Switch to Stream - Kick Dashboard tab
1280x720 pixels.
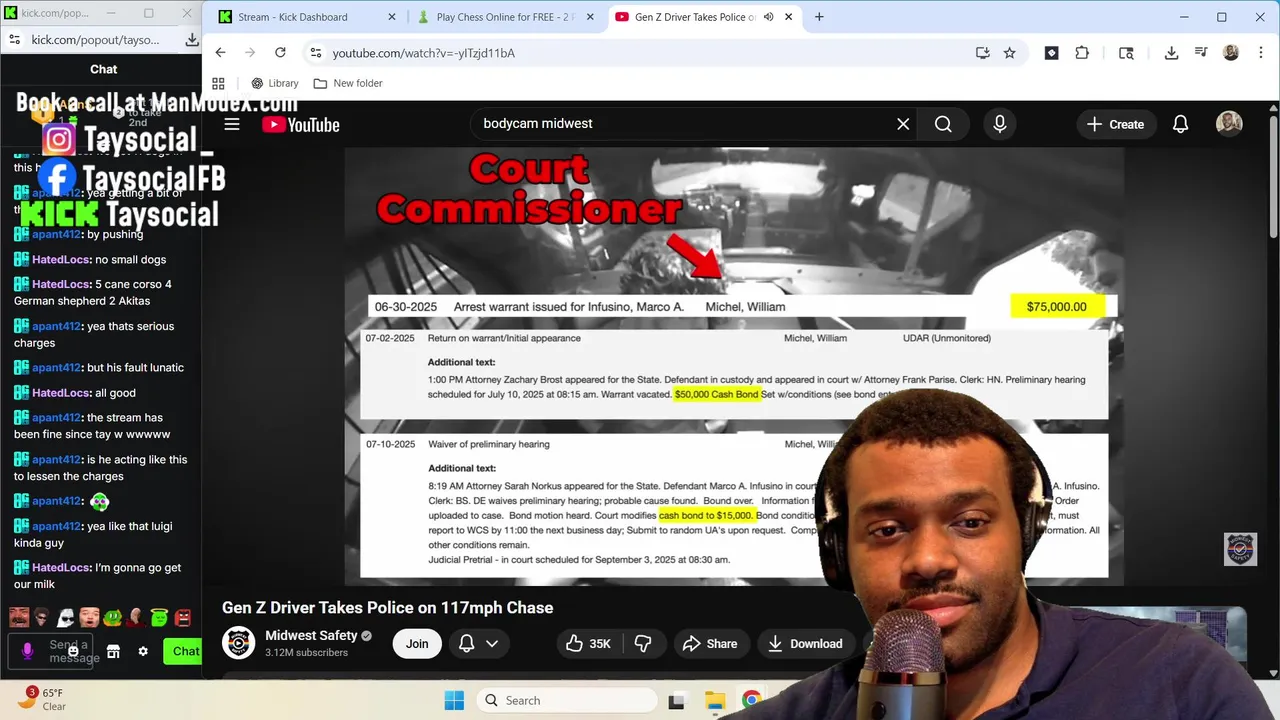click(x=293, y=17)
